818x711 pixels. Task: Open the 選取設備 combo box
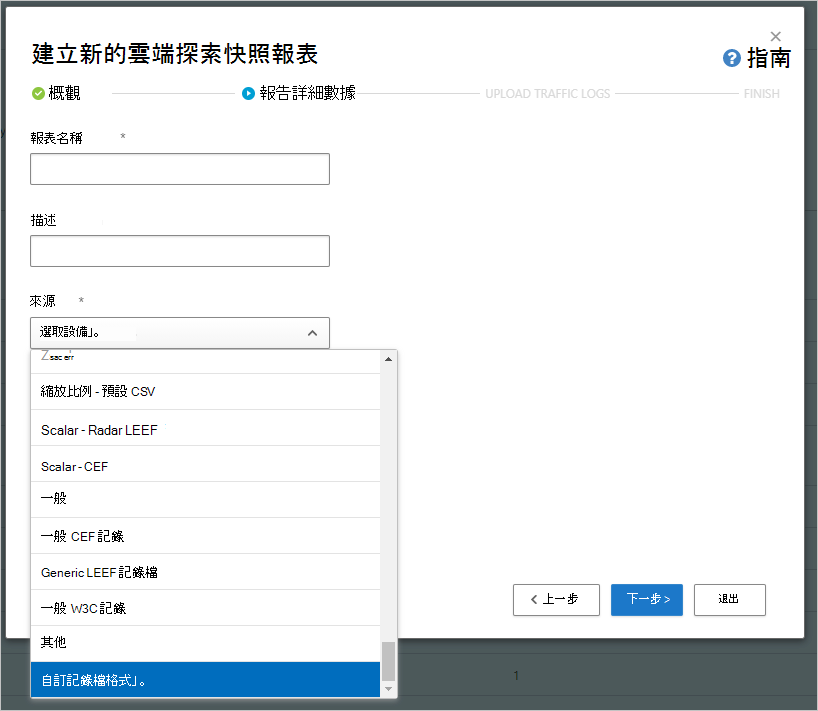(180, 333)
